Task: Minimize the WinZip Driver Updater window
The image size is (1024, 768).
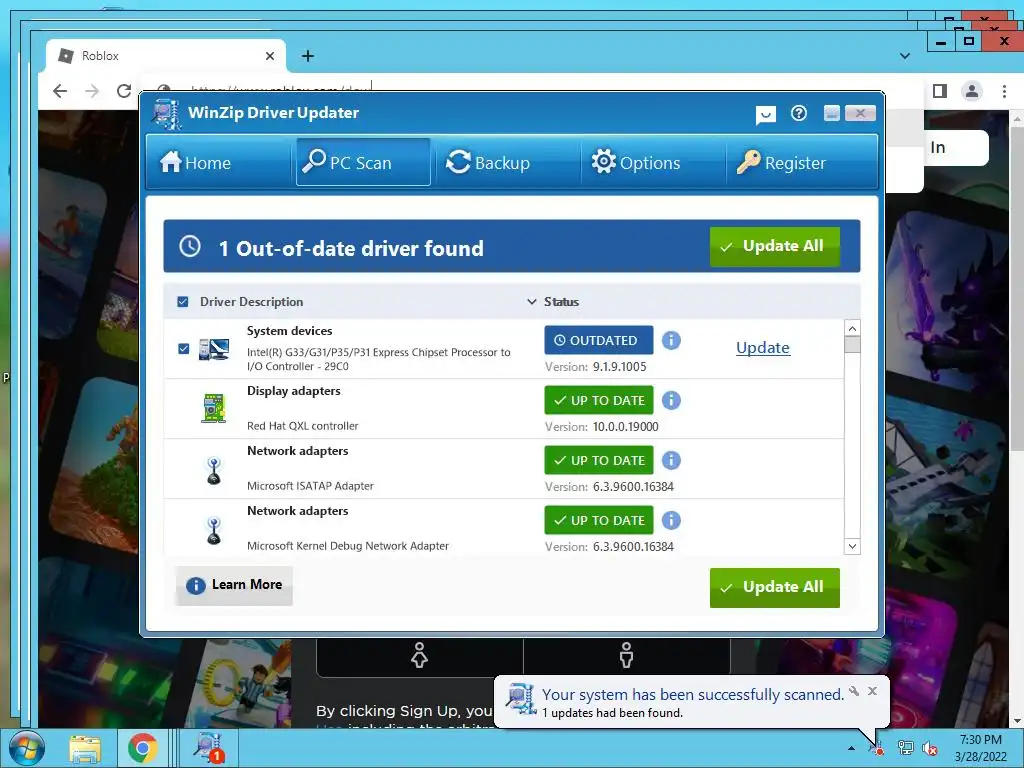Action: coord(832,113)
